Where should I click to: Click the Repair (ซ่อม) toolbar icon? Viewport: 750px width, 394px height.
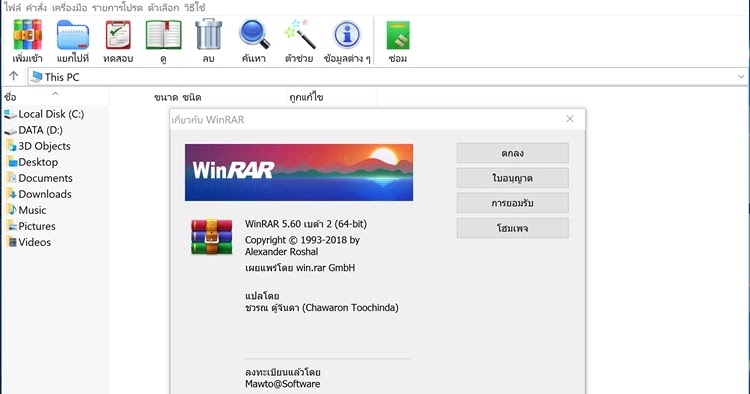point(398,35)
